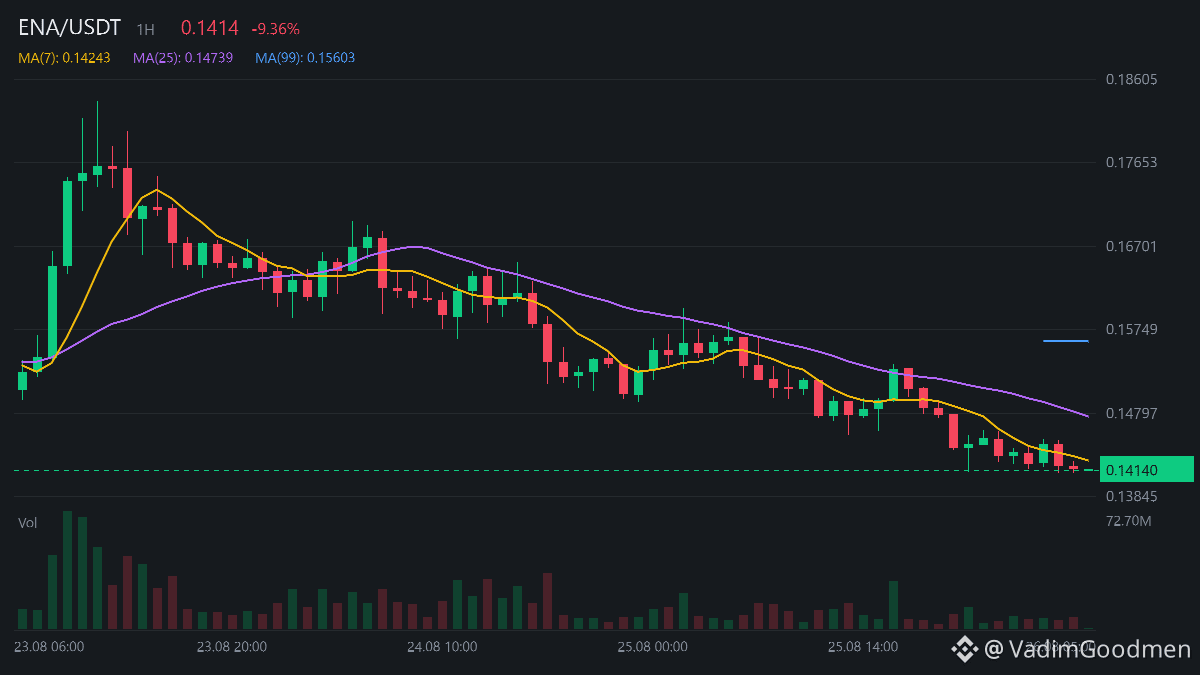Click the short blue MA(99) line segment
This screenshot has height=675, width=1200.
coord(1066,341)
